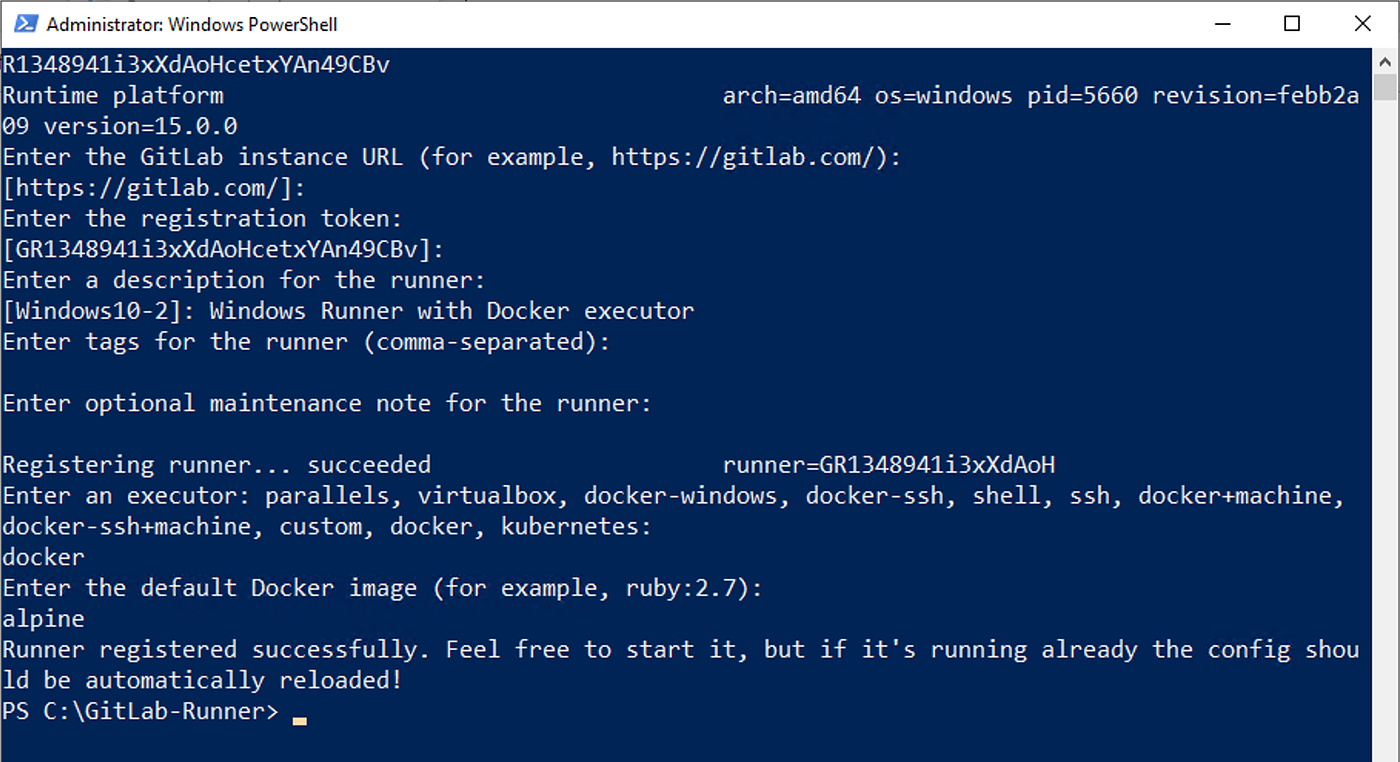1400x762 pixels.
Task: Select the default image name alpine
Action: point(43,618)
